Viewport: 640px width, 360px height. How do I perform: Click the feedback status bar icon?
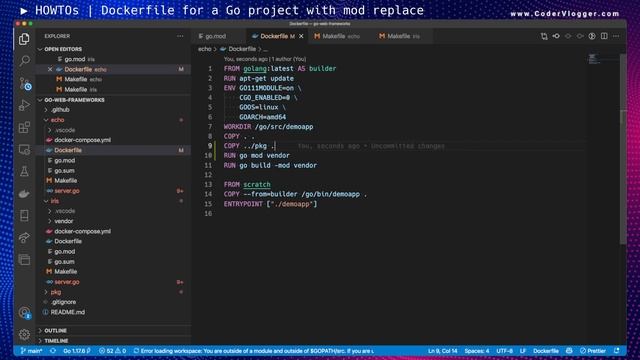click(569, 351)
